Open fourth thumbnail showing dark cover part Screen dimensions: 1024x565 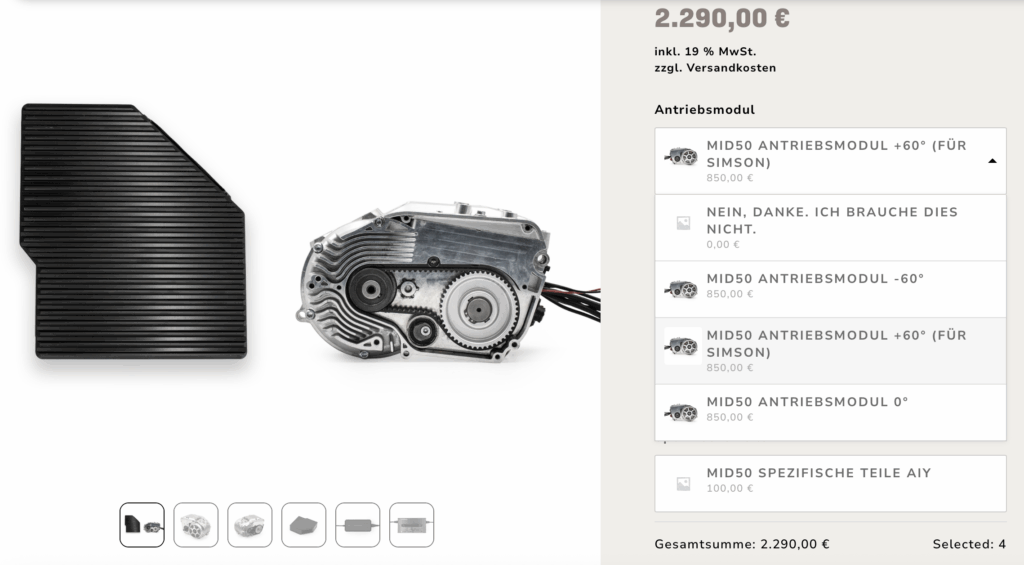click(304, 525)
